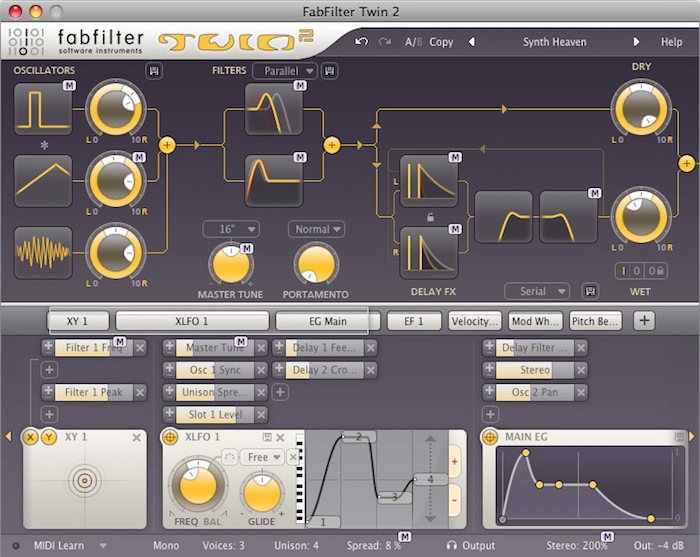Open oscillator 3 noise waveform display

tap(43, 253)
